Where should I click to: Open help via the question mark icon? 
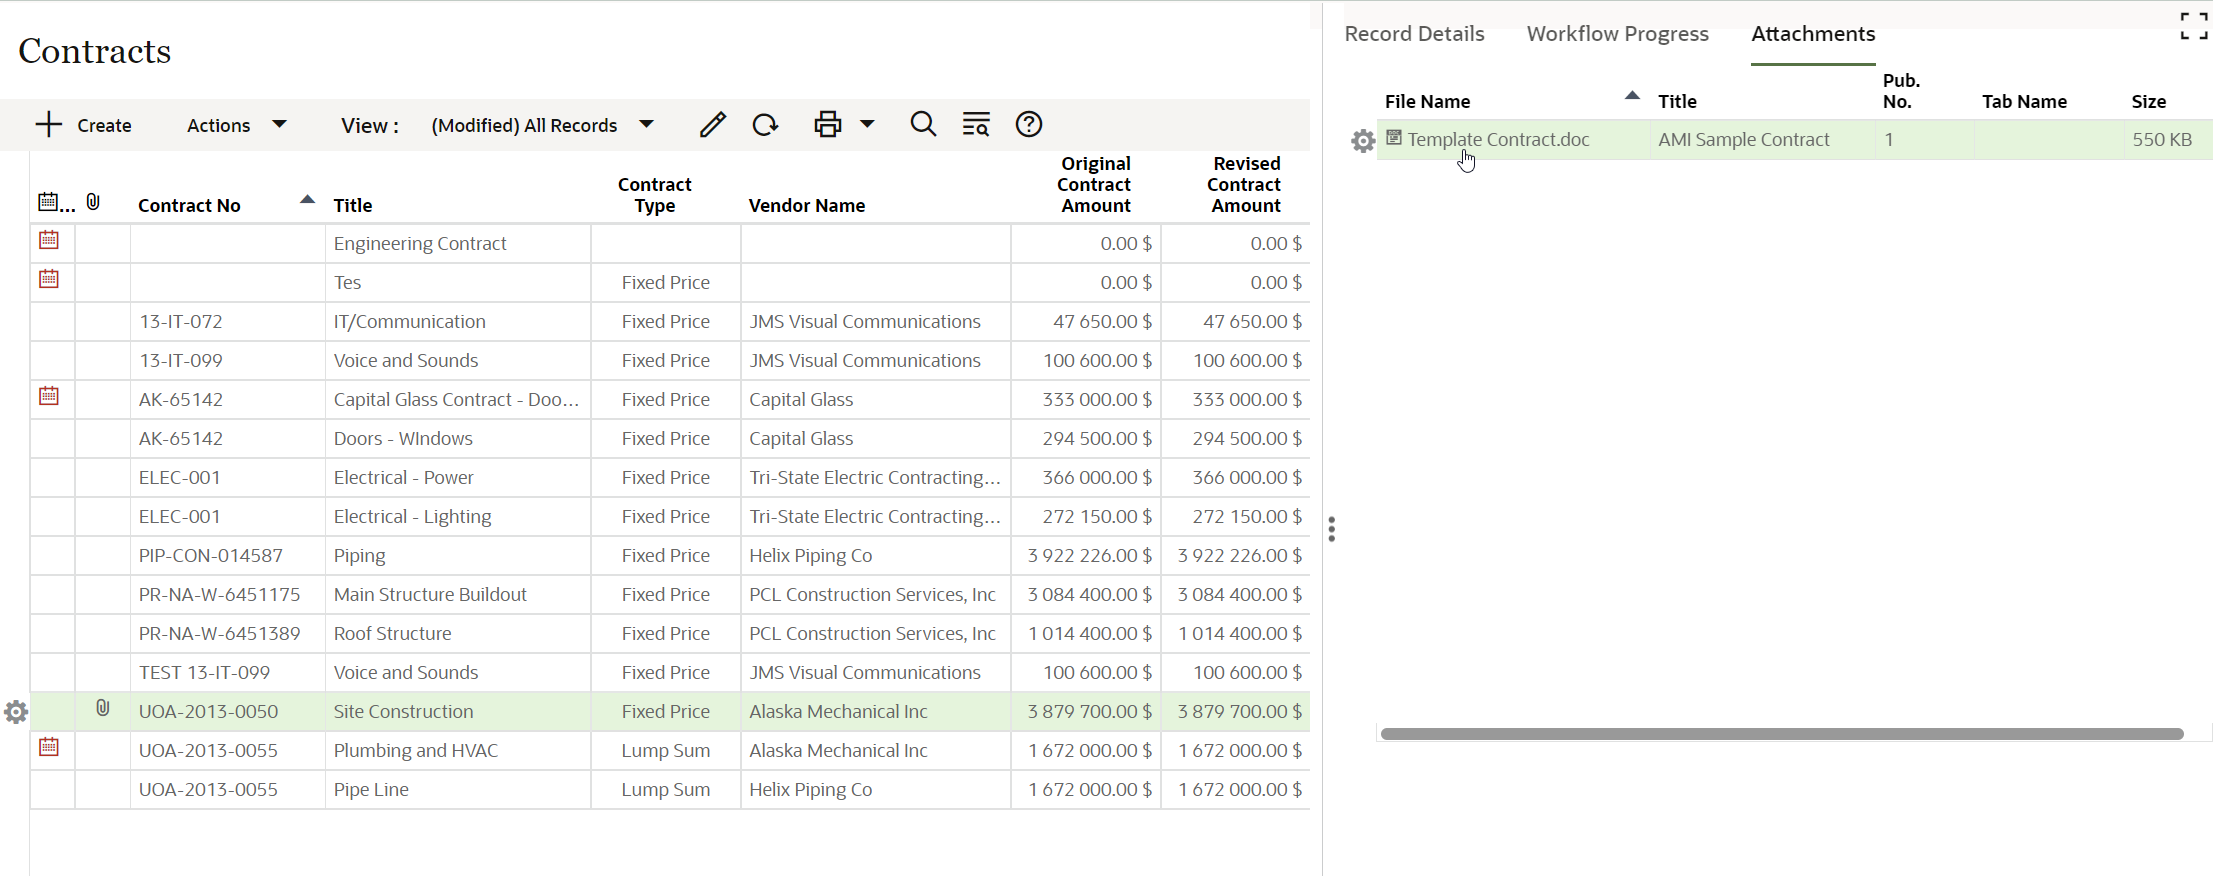pos(1029,125)
